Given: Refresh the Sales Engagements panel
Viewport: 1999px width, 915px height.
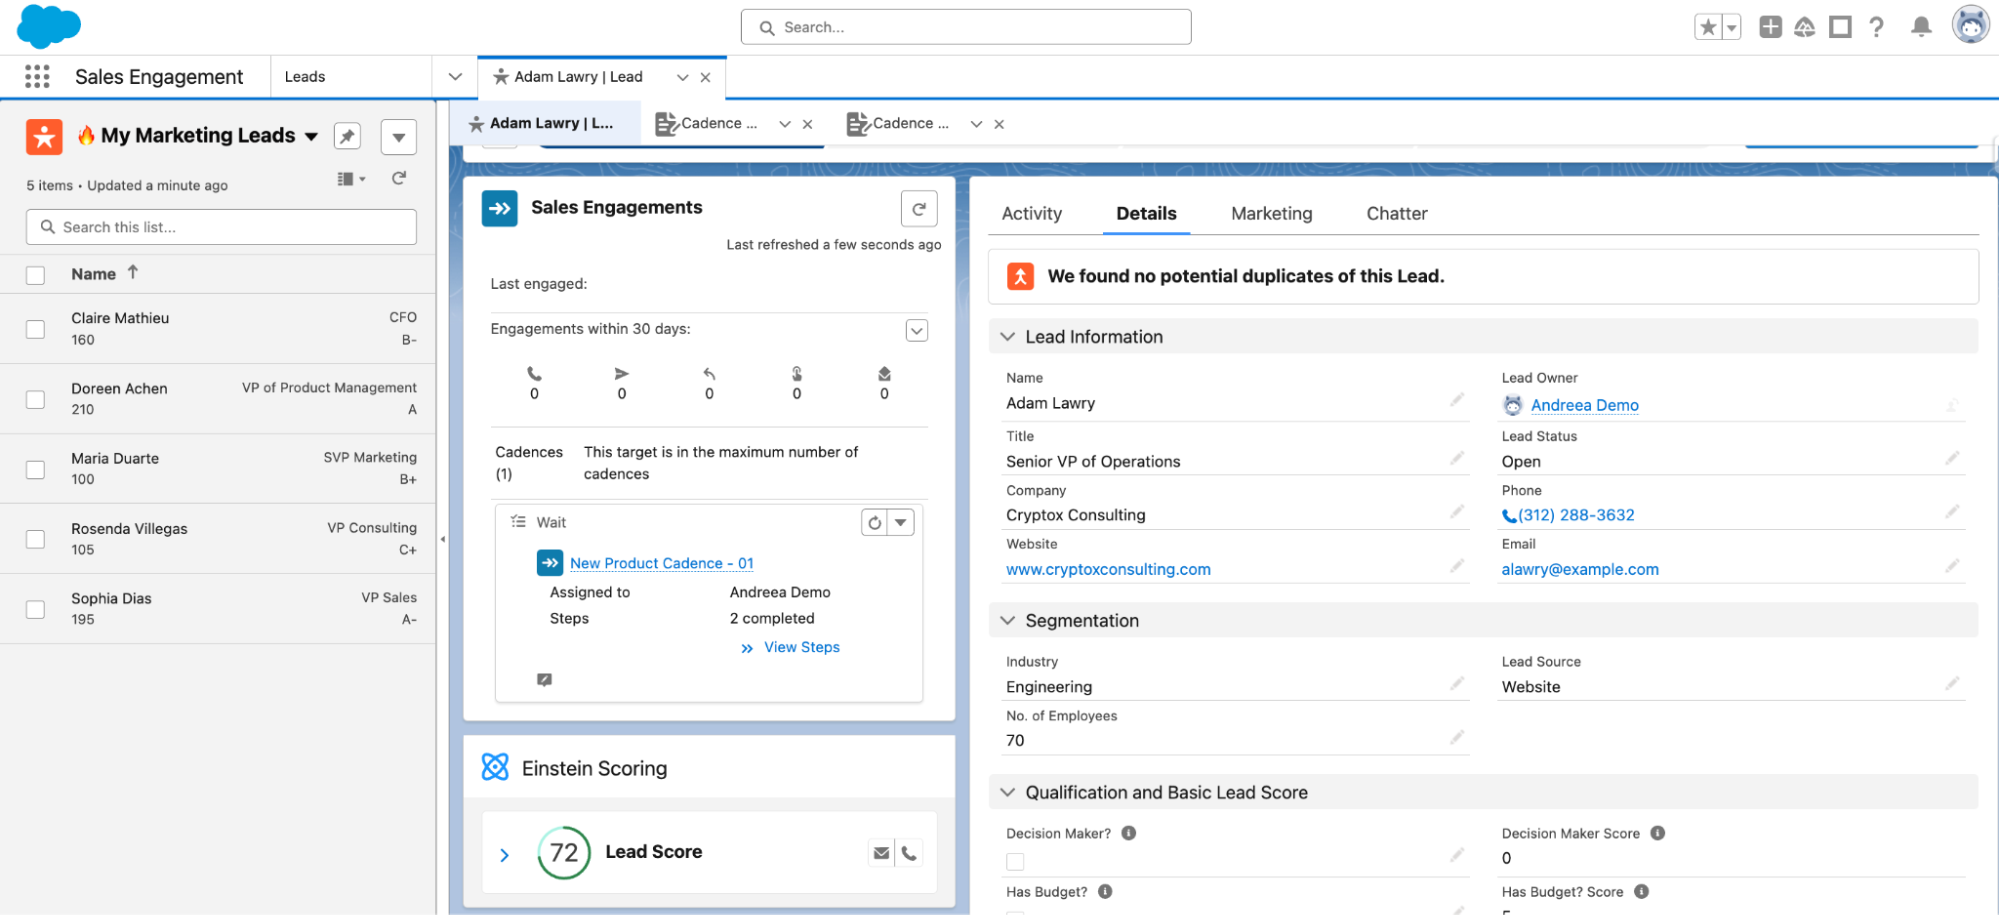Looking at the screenshot, I should coord(919,209).
